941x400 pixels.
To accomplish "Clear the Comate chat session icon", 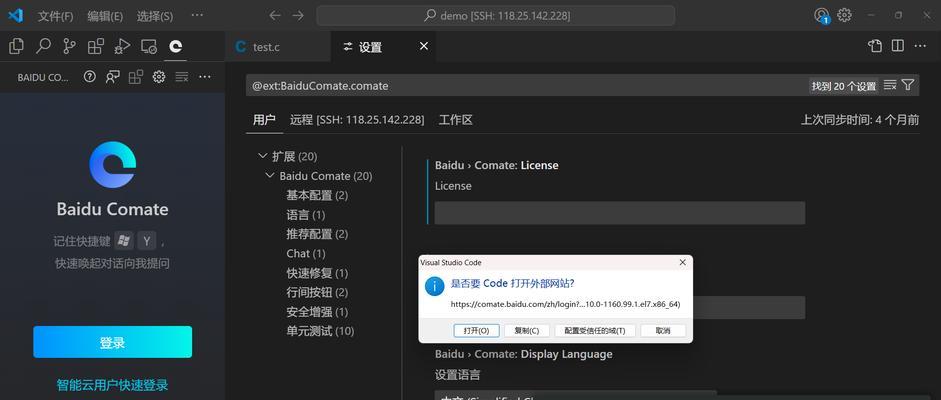I will coord(181,76).
